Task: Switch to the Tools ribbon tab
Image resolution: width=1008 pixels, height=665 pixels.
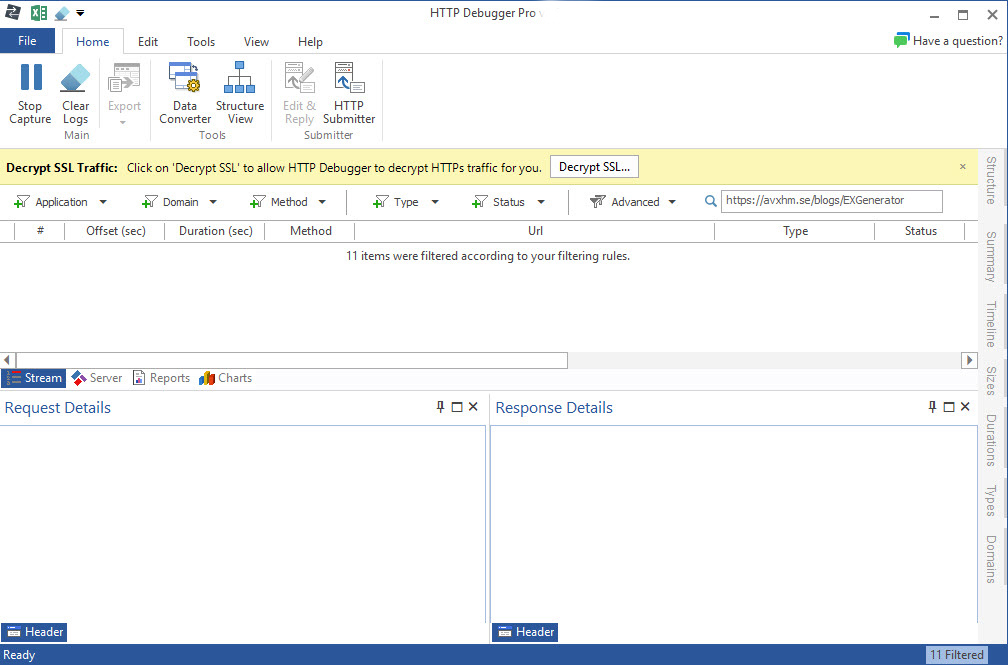Action: coord(201,42)
